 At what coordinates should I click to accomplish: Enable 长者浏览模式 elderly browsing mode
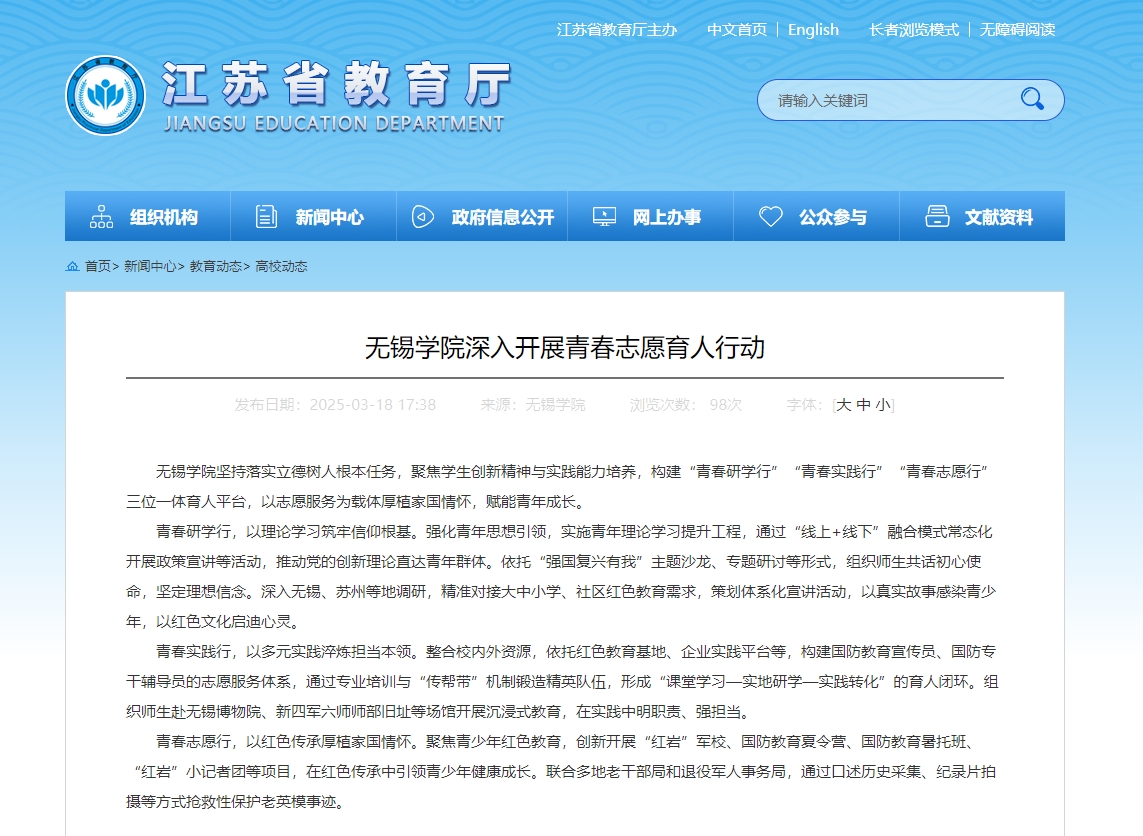914,30
